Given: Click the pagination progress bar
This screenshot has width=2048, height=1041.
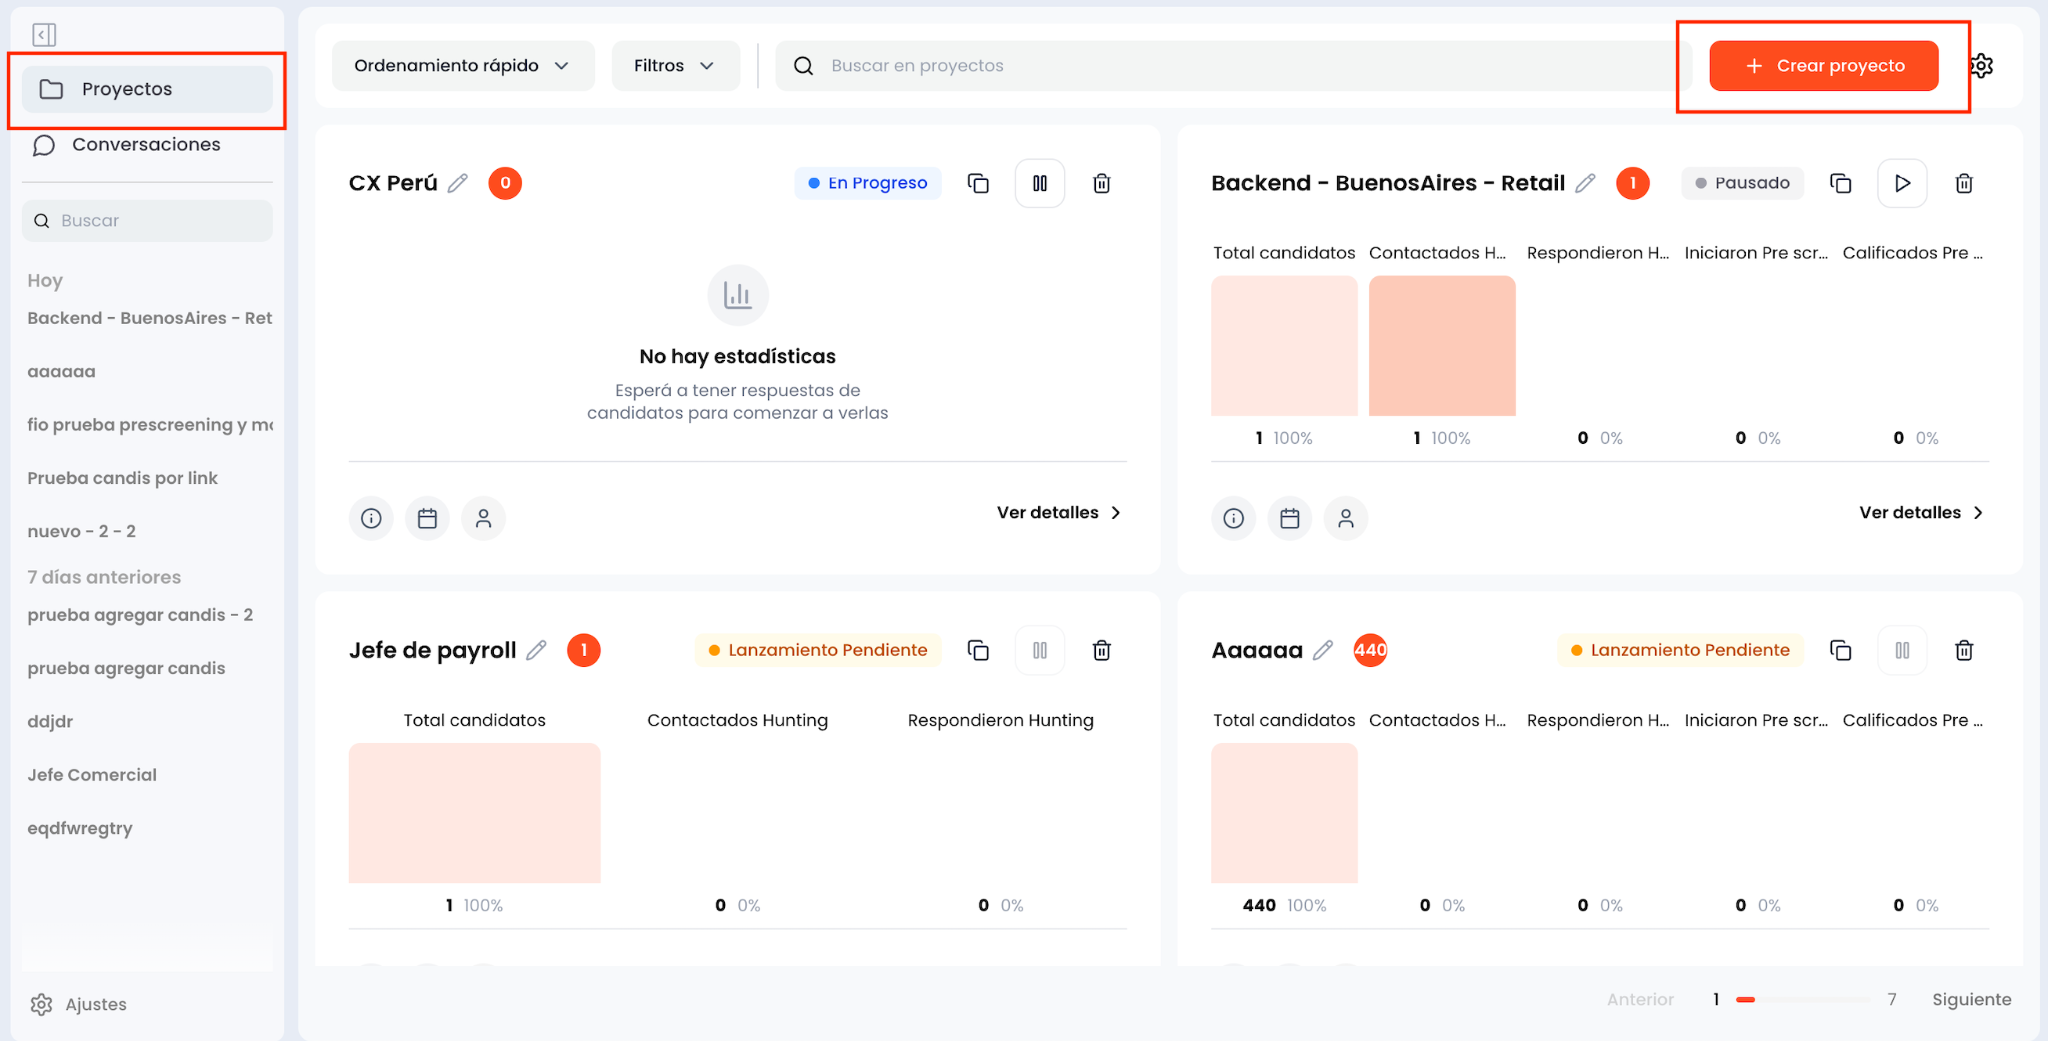Looking at the screenshot, I should 1803,999.
